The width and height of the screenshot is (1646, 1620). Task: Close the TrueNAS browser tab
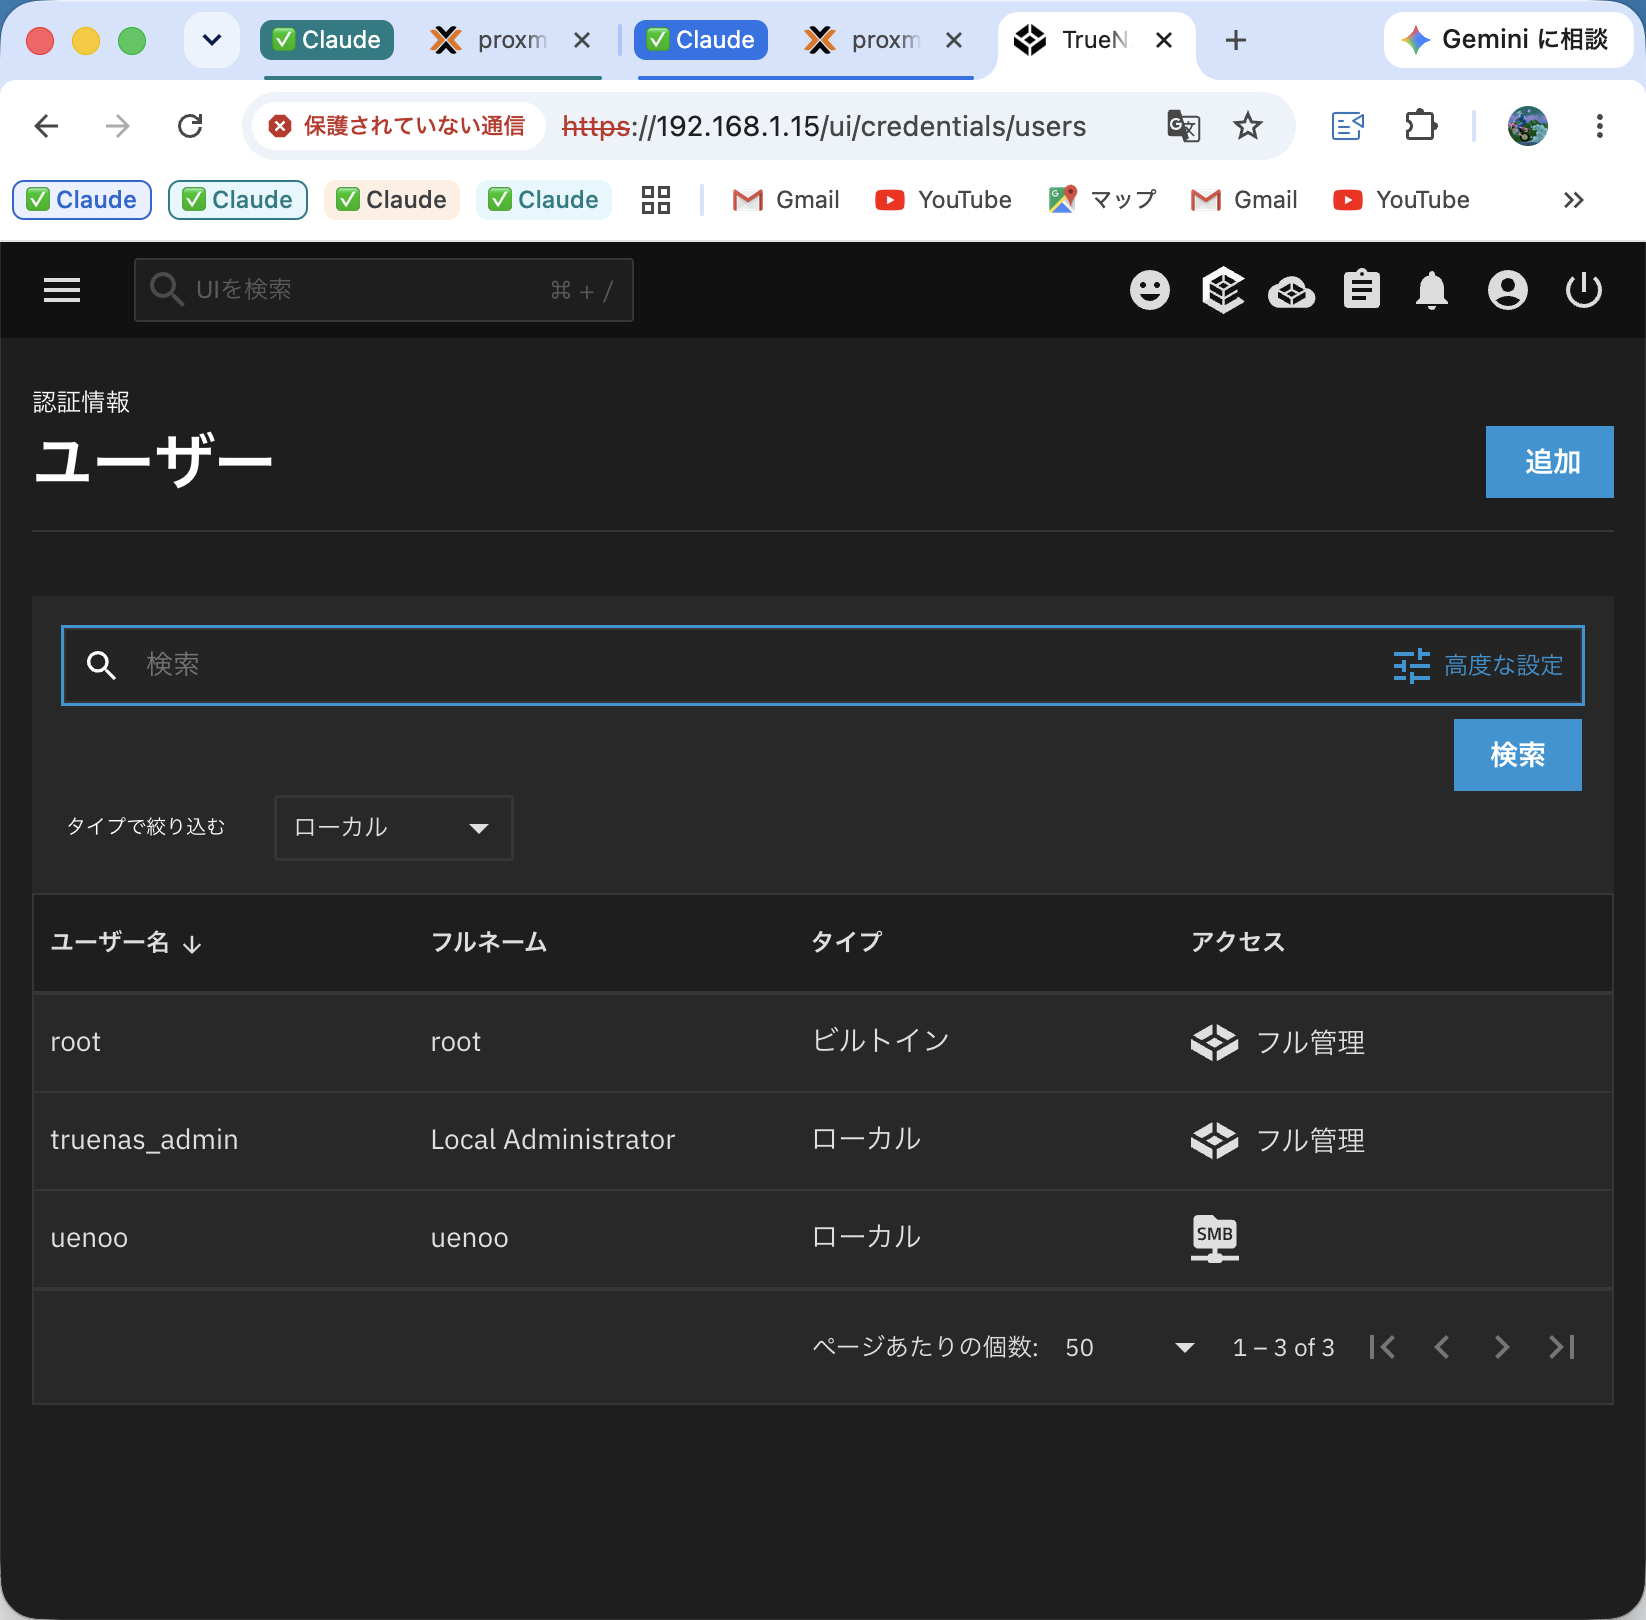tap(1164, 40)
